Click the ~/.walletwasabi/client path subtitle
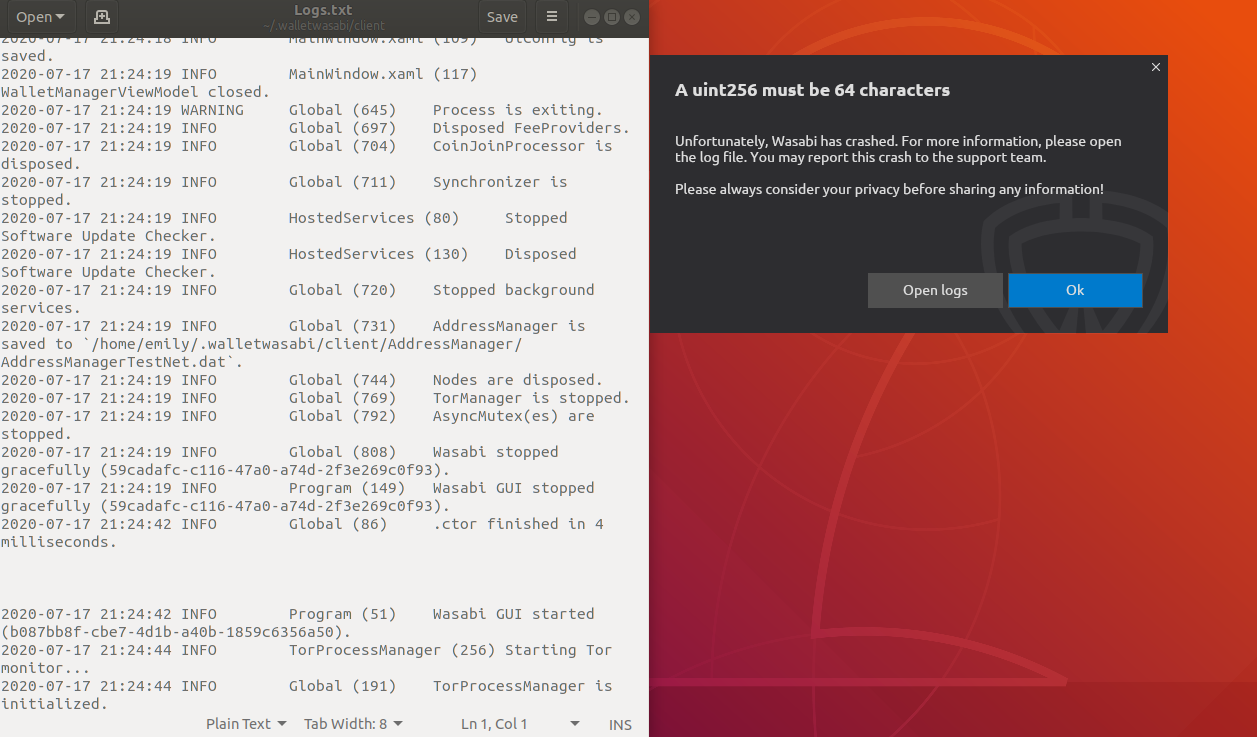Viewport: 1257px width, 737px height. point(324,26)
